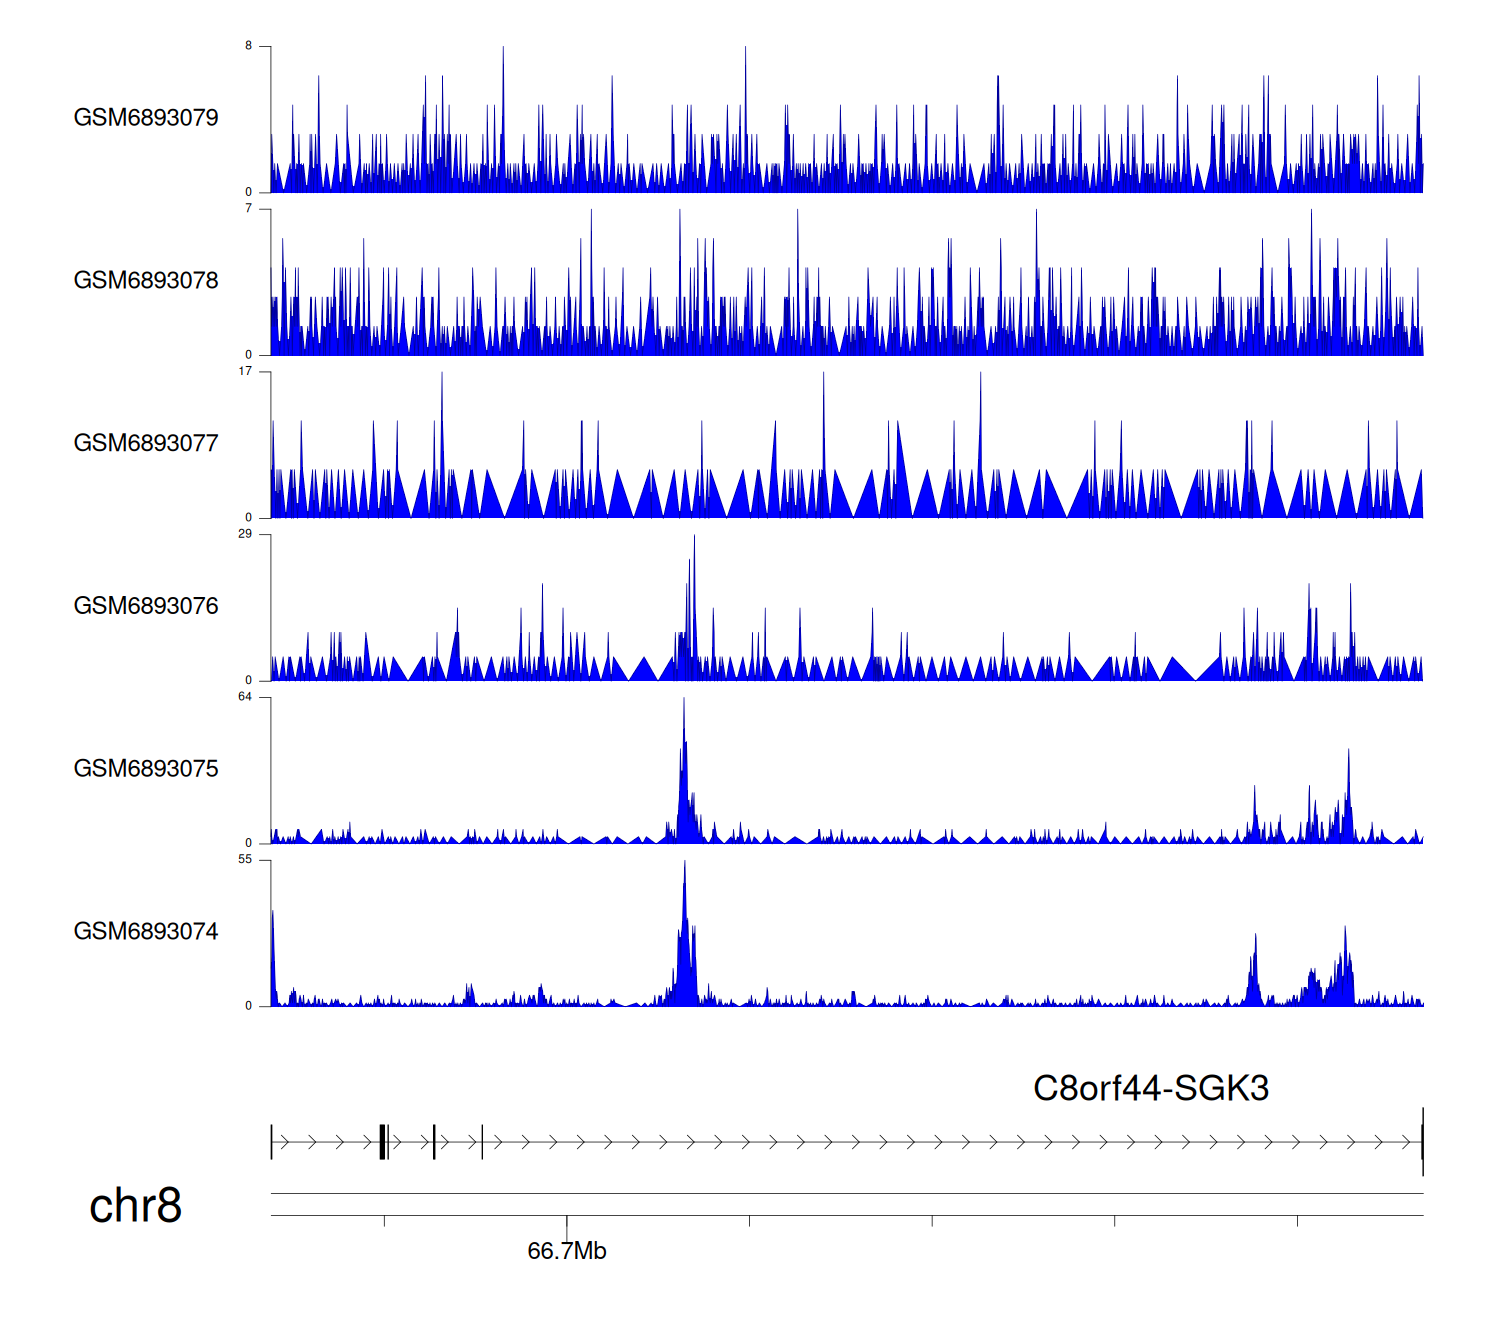The height and width of the screenshot is (1320, 1500).
Task: Click the y-axis maximum value 55
Action: pyautogui.click(x=245, y=860)
